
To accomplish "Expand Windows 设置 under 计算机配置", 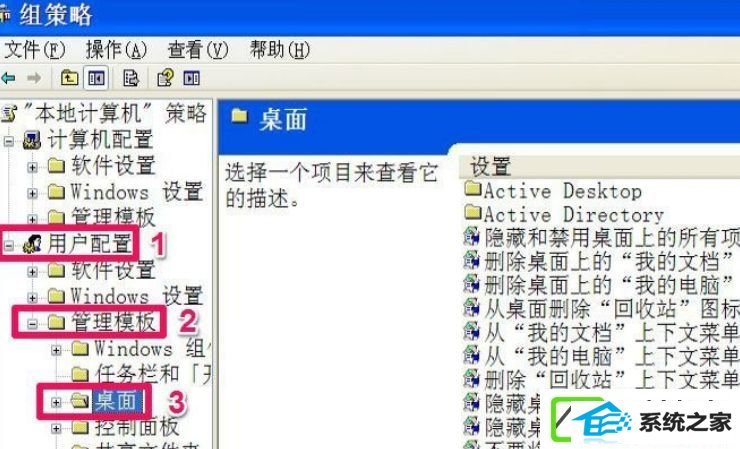I will point(33,193).
